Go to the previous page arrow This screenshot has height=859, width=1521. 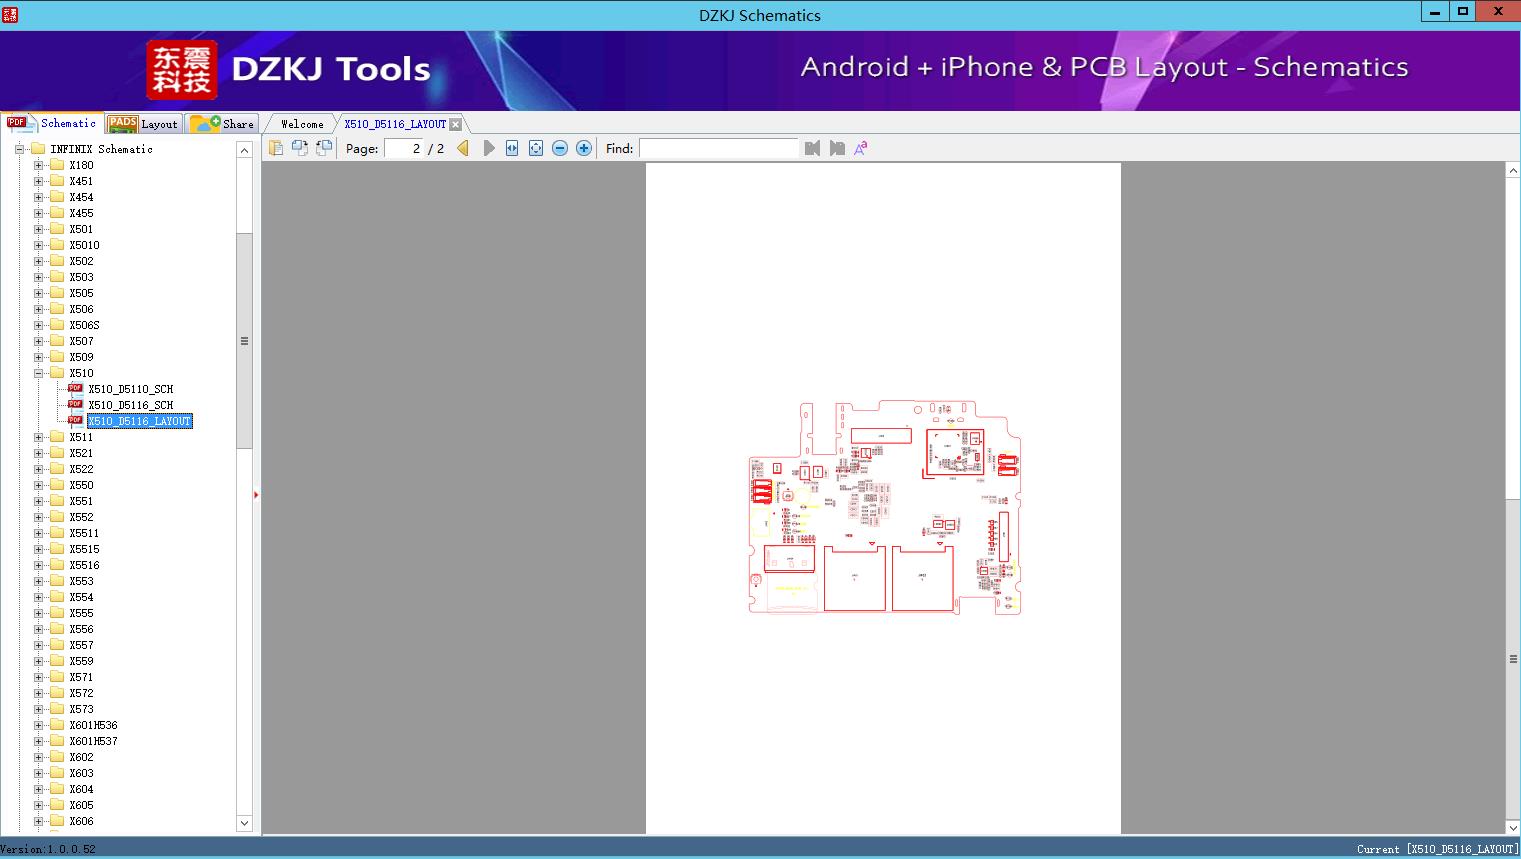[x=462, y=148]
